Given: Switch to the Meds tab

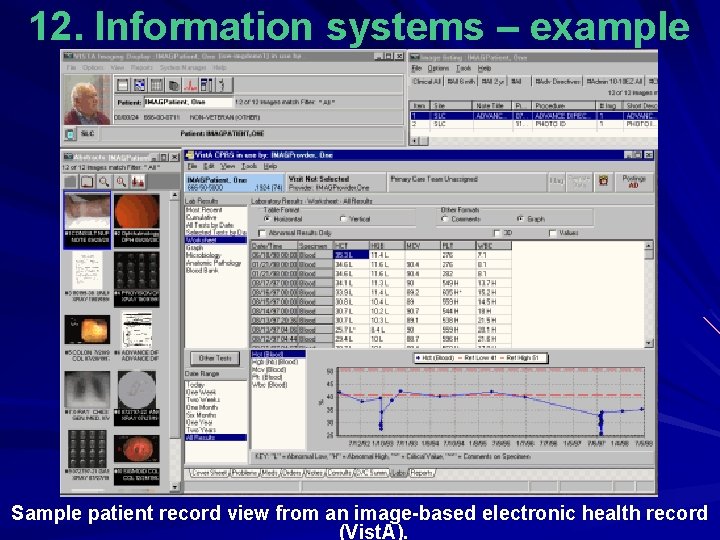Looking at the screenshot, I should (x=270, y=473).
